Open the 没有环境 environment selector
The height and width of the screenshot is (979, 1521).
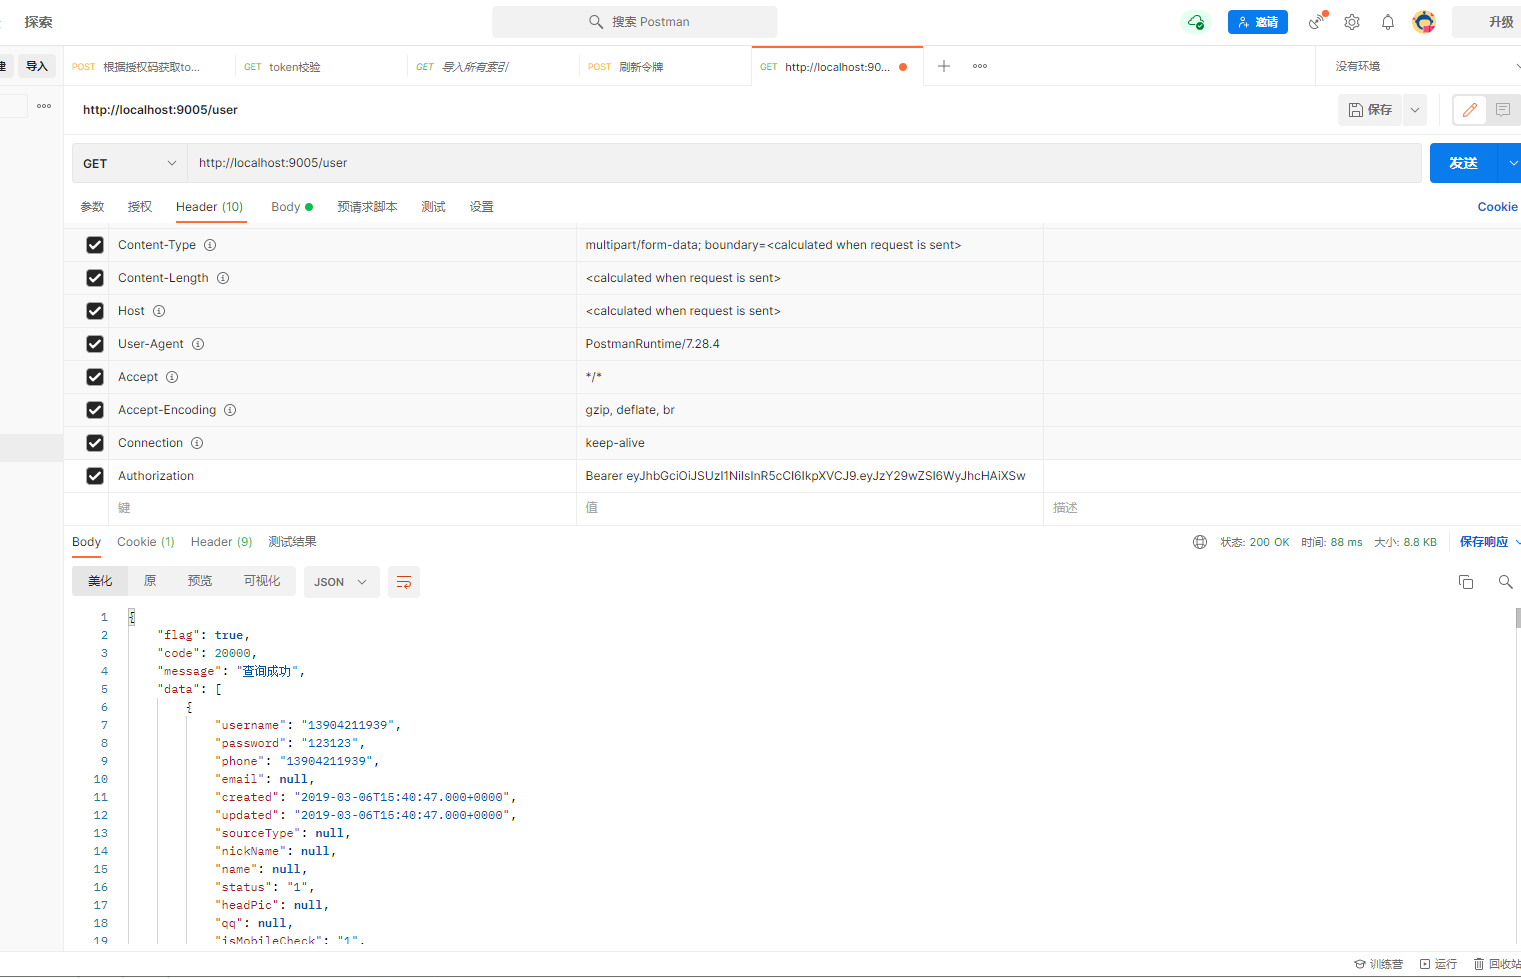pos(1420,66)
